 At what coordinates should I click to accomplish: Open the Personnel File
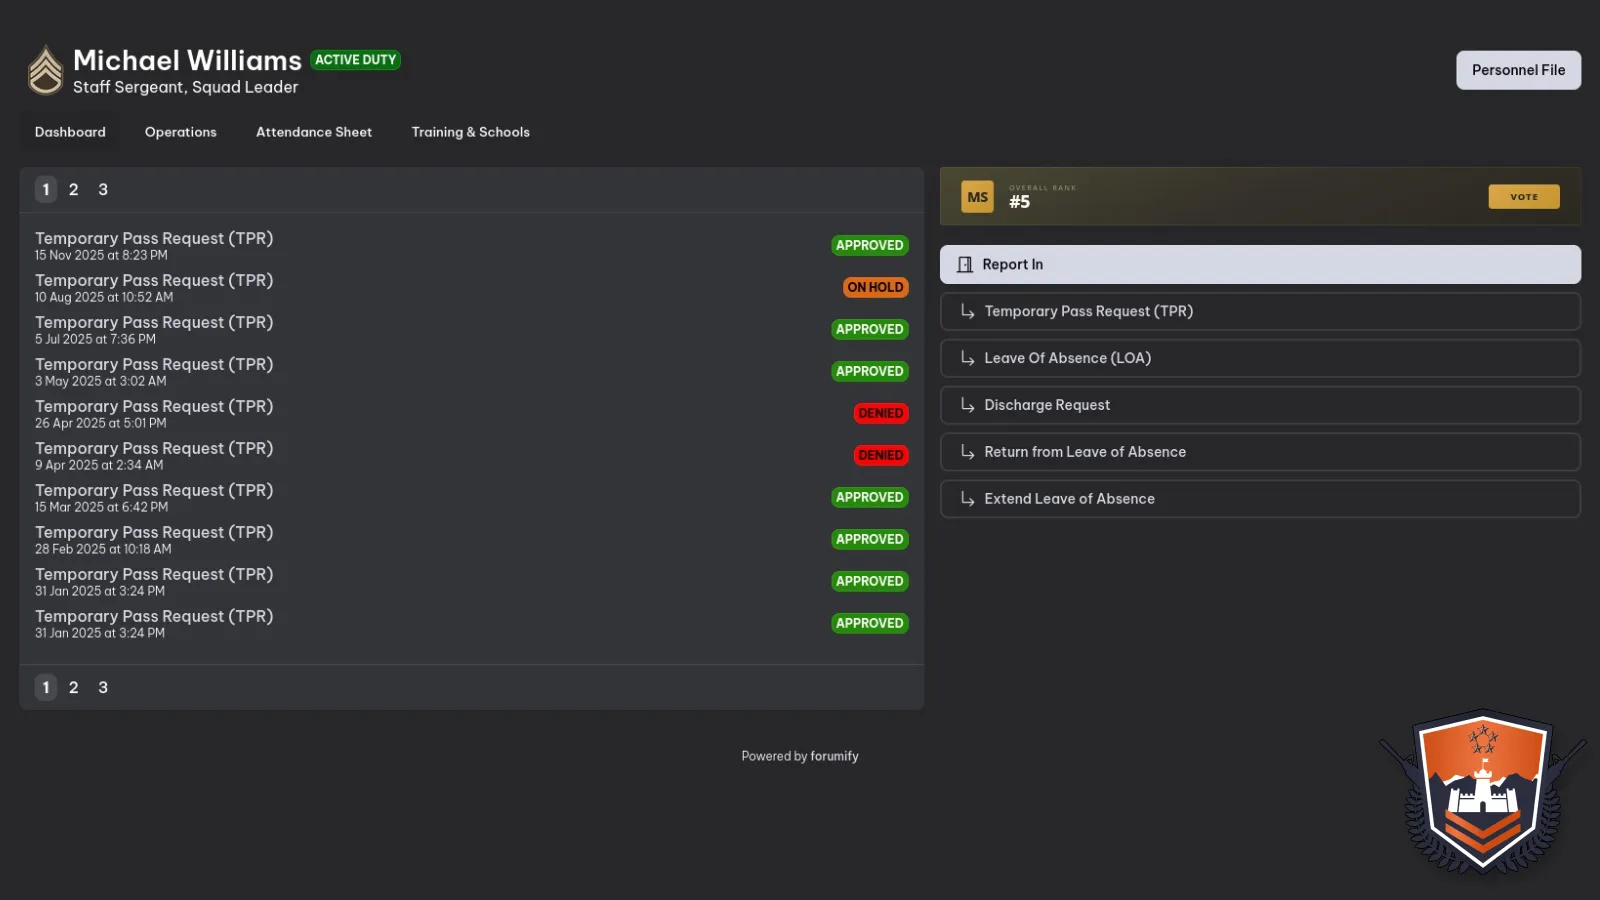[1518, 70]
